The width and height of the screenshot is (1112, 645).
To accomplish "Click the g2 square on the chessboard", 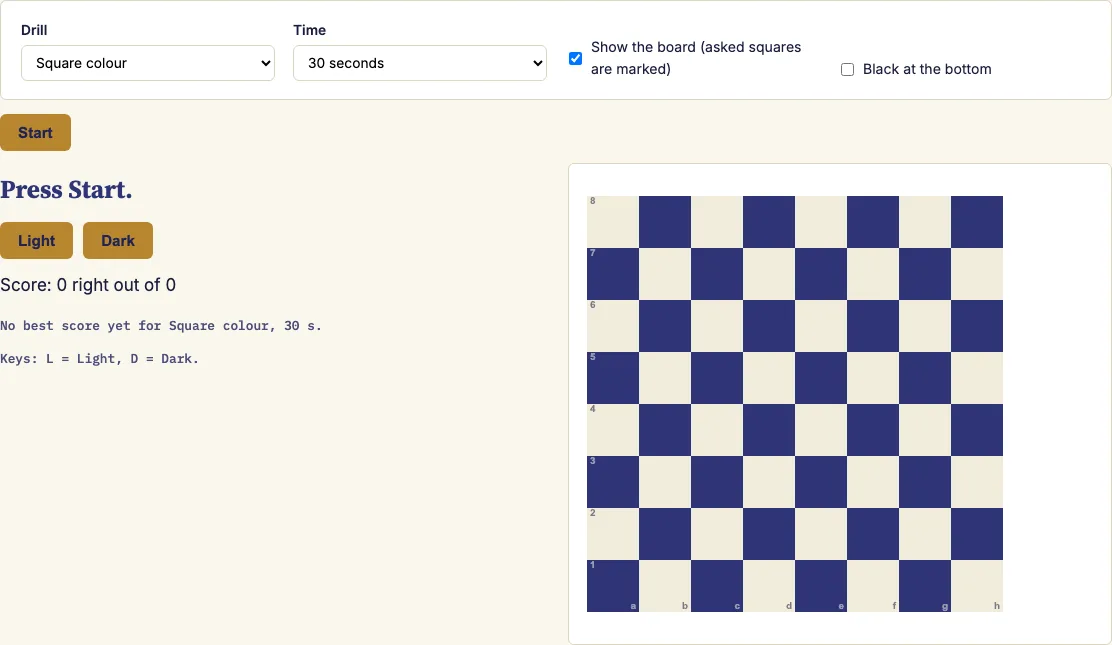I will (925, 534).
